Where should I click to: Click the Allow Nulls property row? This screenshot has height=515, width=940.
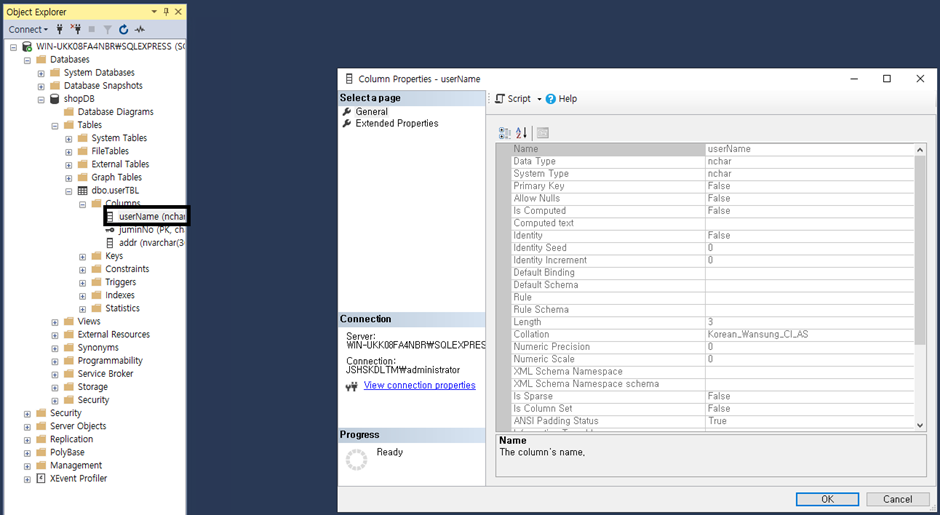pos(713,198)
